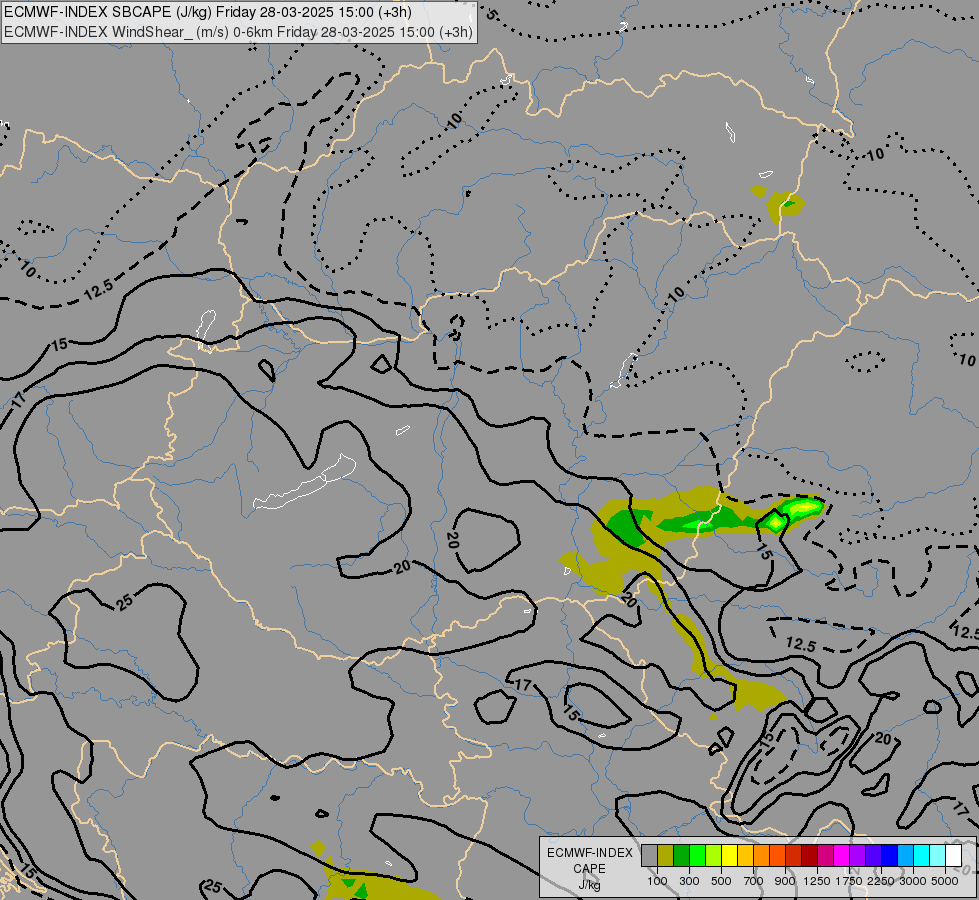Select the pure blue swatch right of 2250

[889, 856]
